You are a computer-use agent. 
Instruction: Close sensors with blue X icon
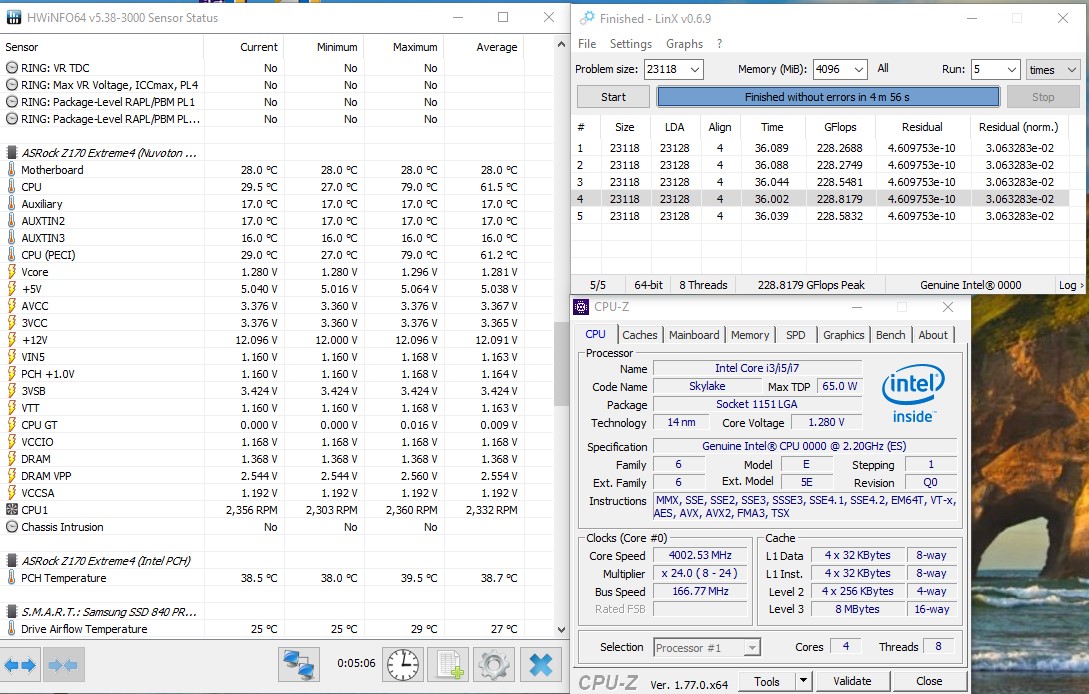click(540, 665)
